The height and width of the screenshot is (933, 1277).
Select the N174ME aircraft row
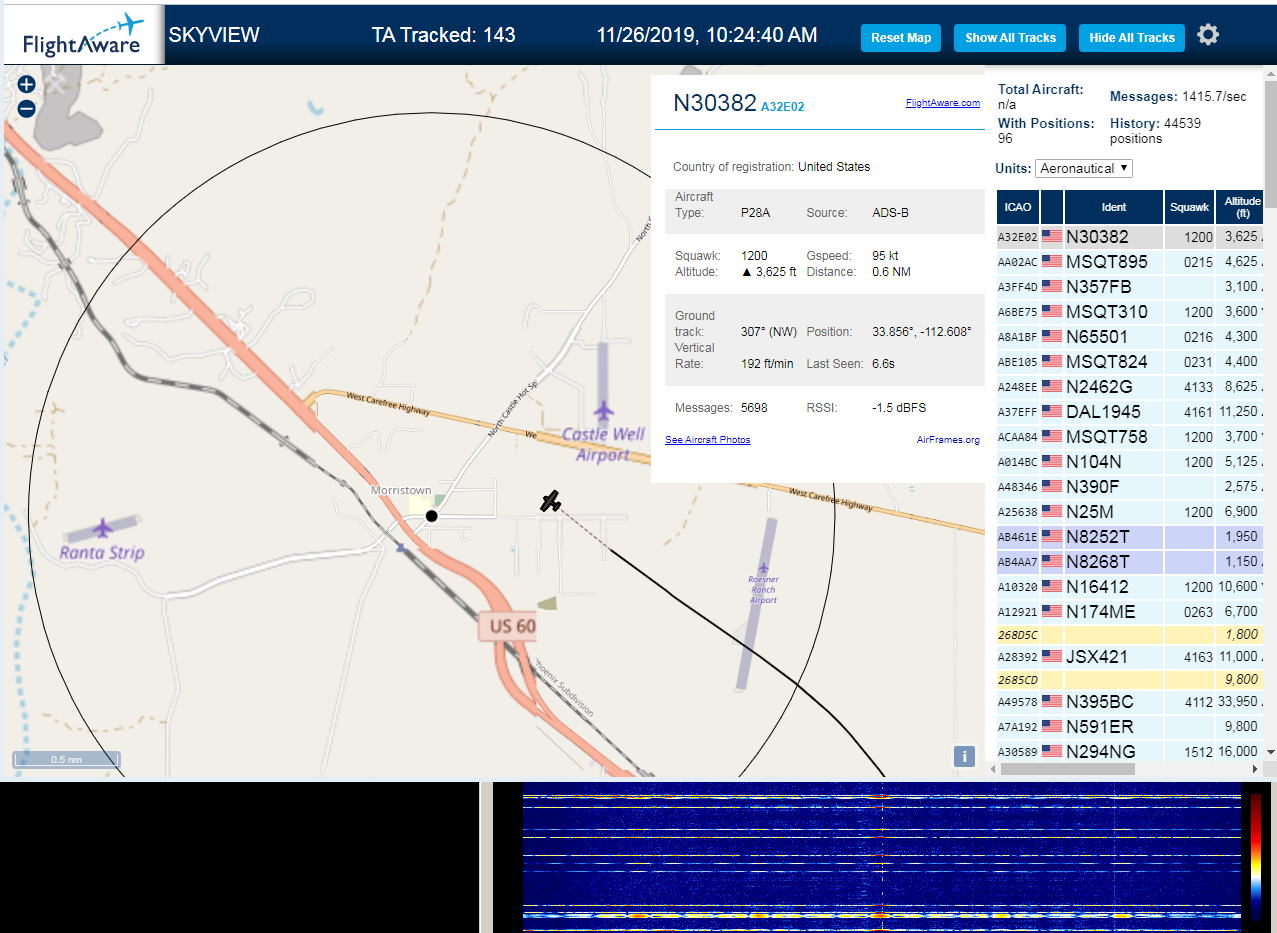click(1130, 611)
